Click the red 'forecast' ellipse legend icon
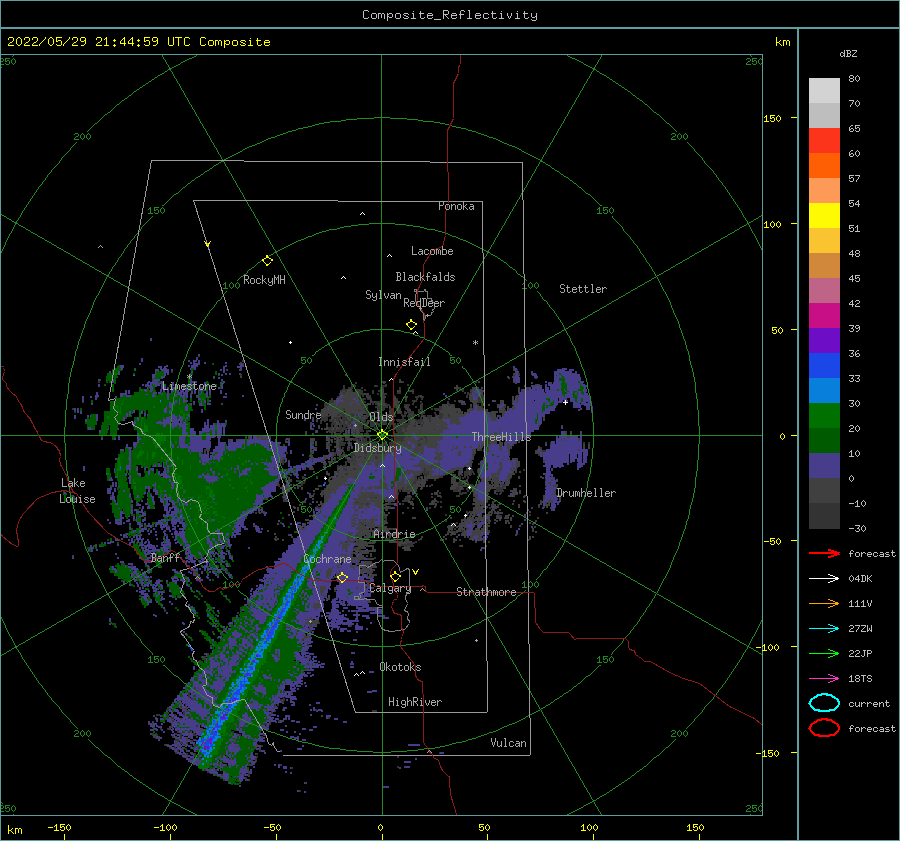 (x=824, y=728)
